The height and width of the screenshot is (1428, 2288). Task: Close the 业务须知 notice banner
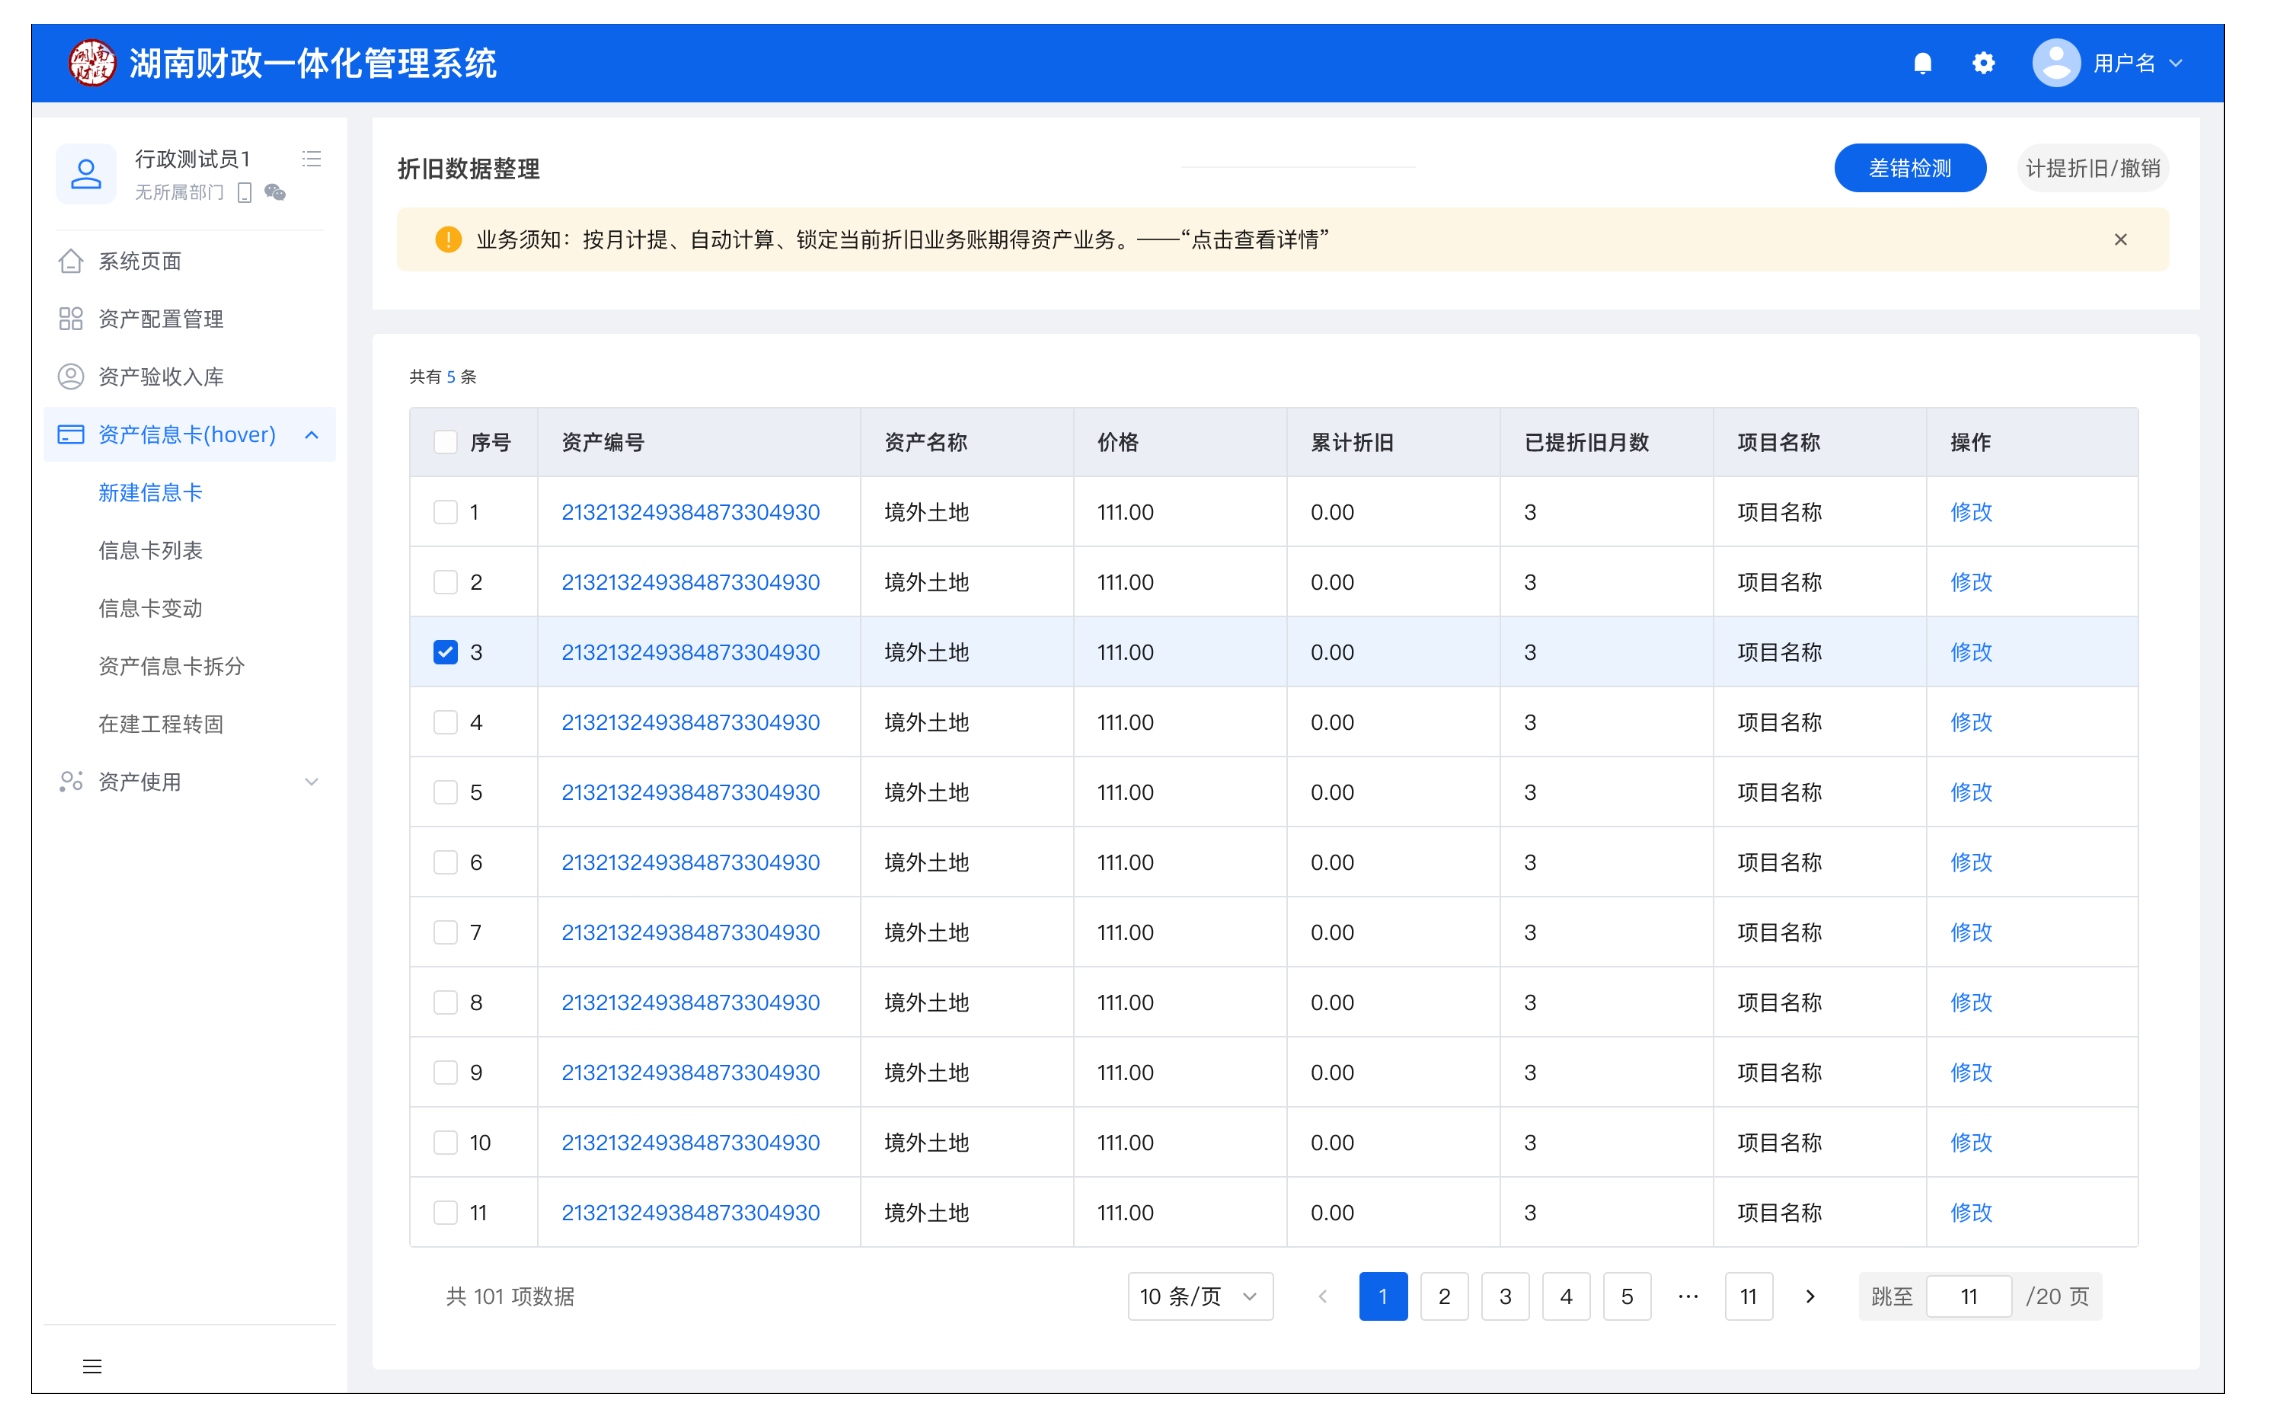2120,240
